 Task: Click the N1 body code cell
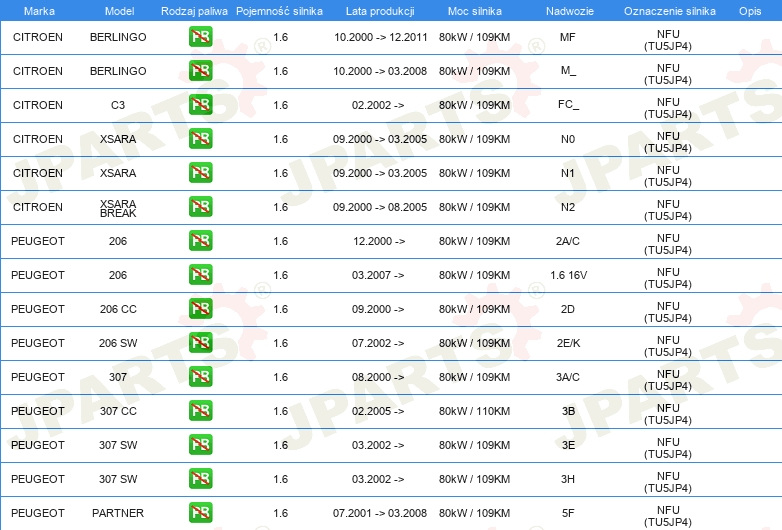(x=568, y=173)
